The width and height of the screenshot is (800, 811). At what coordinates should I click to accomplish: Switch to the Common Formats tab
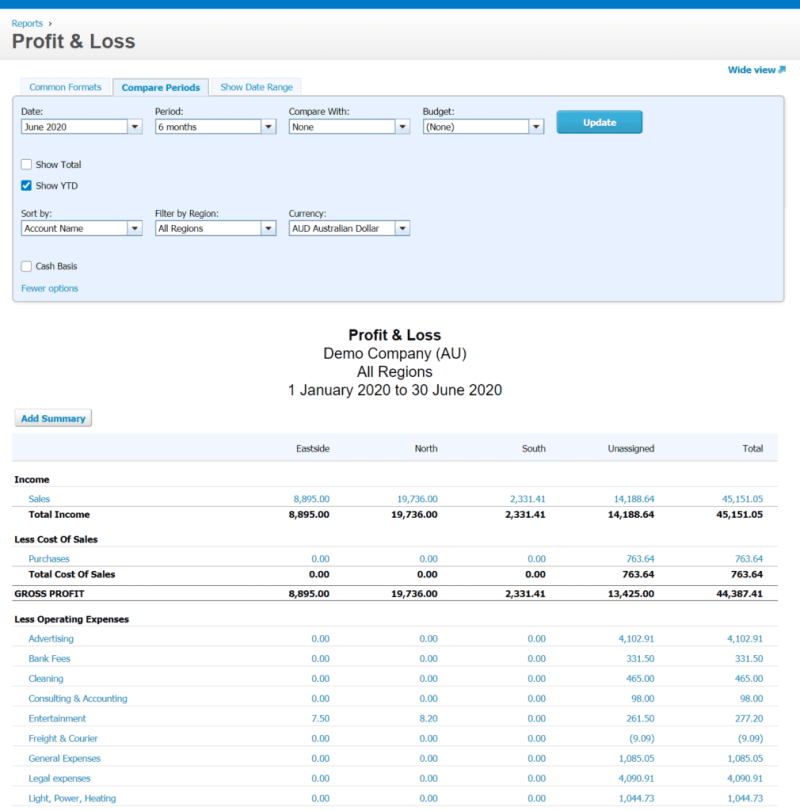click(65, 88)
